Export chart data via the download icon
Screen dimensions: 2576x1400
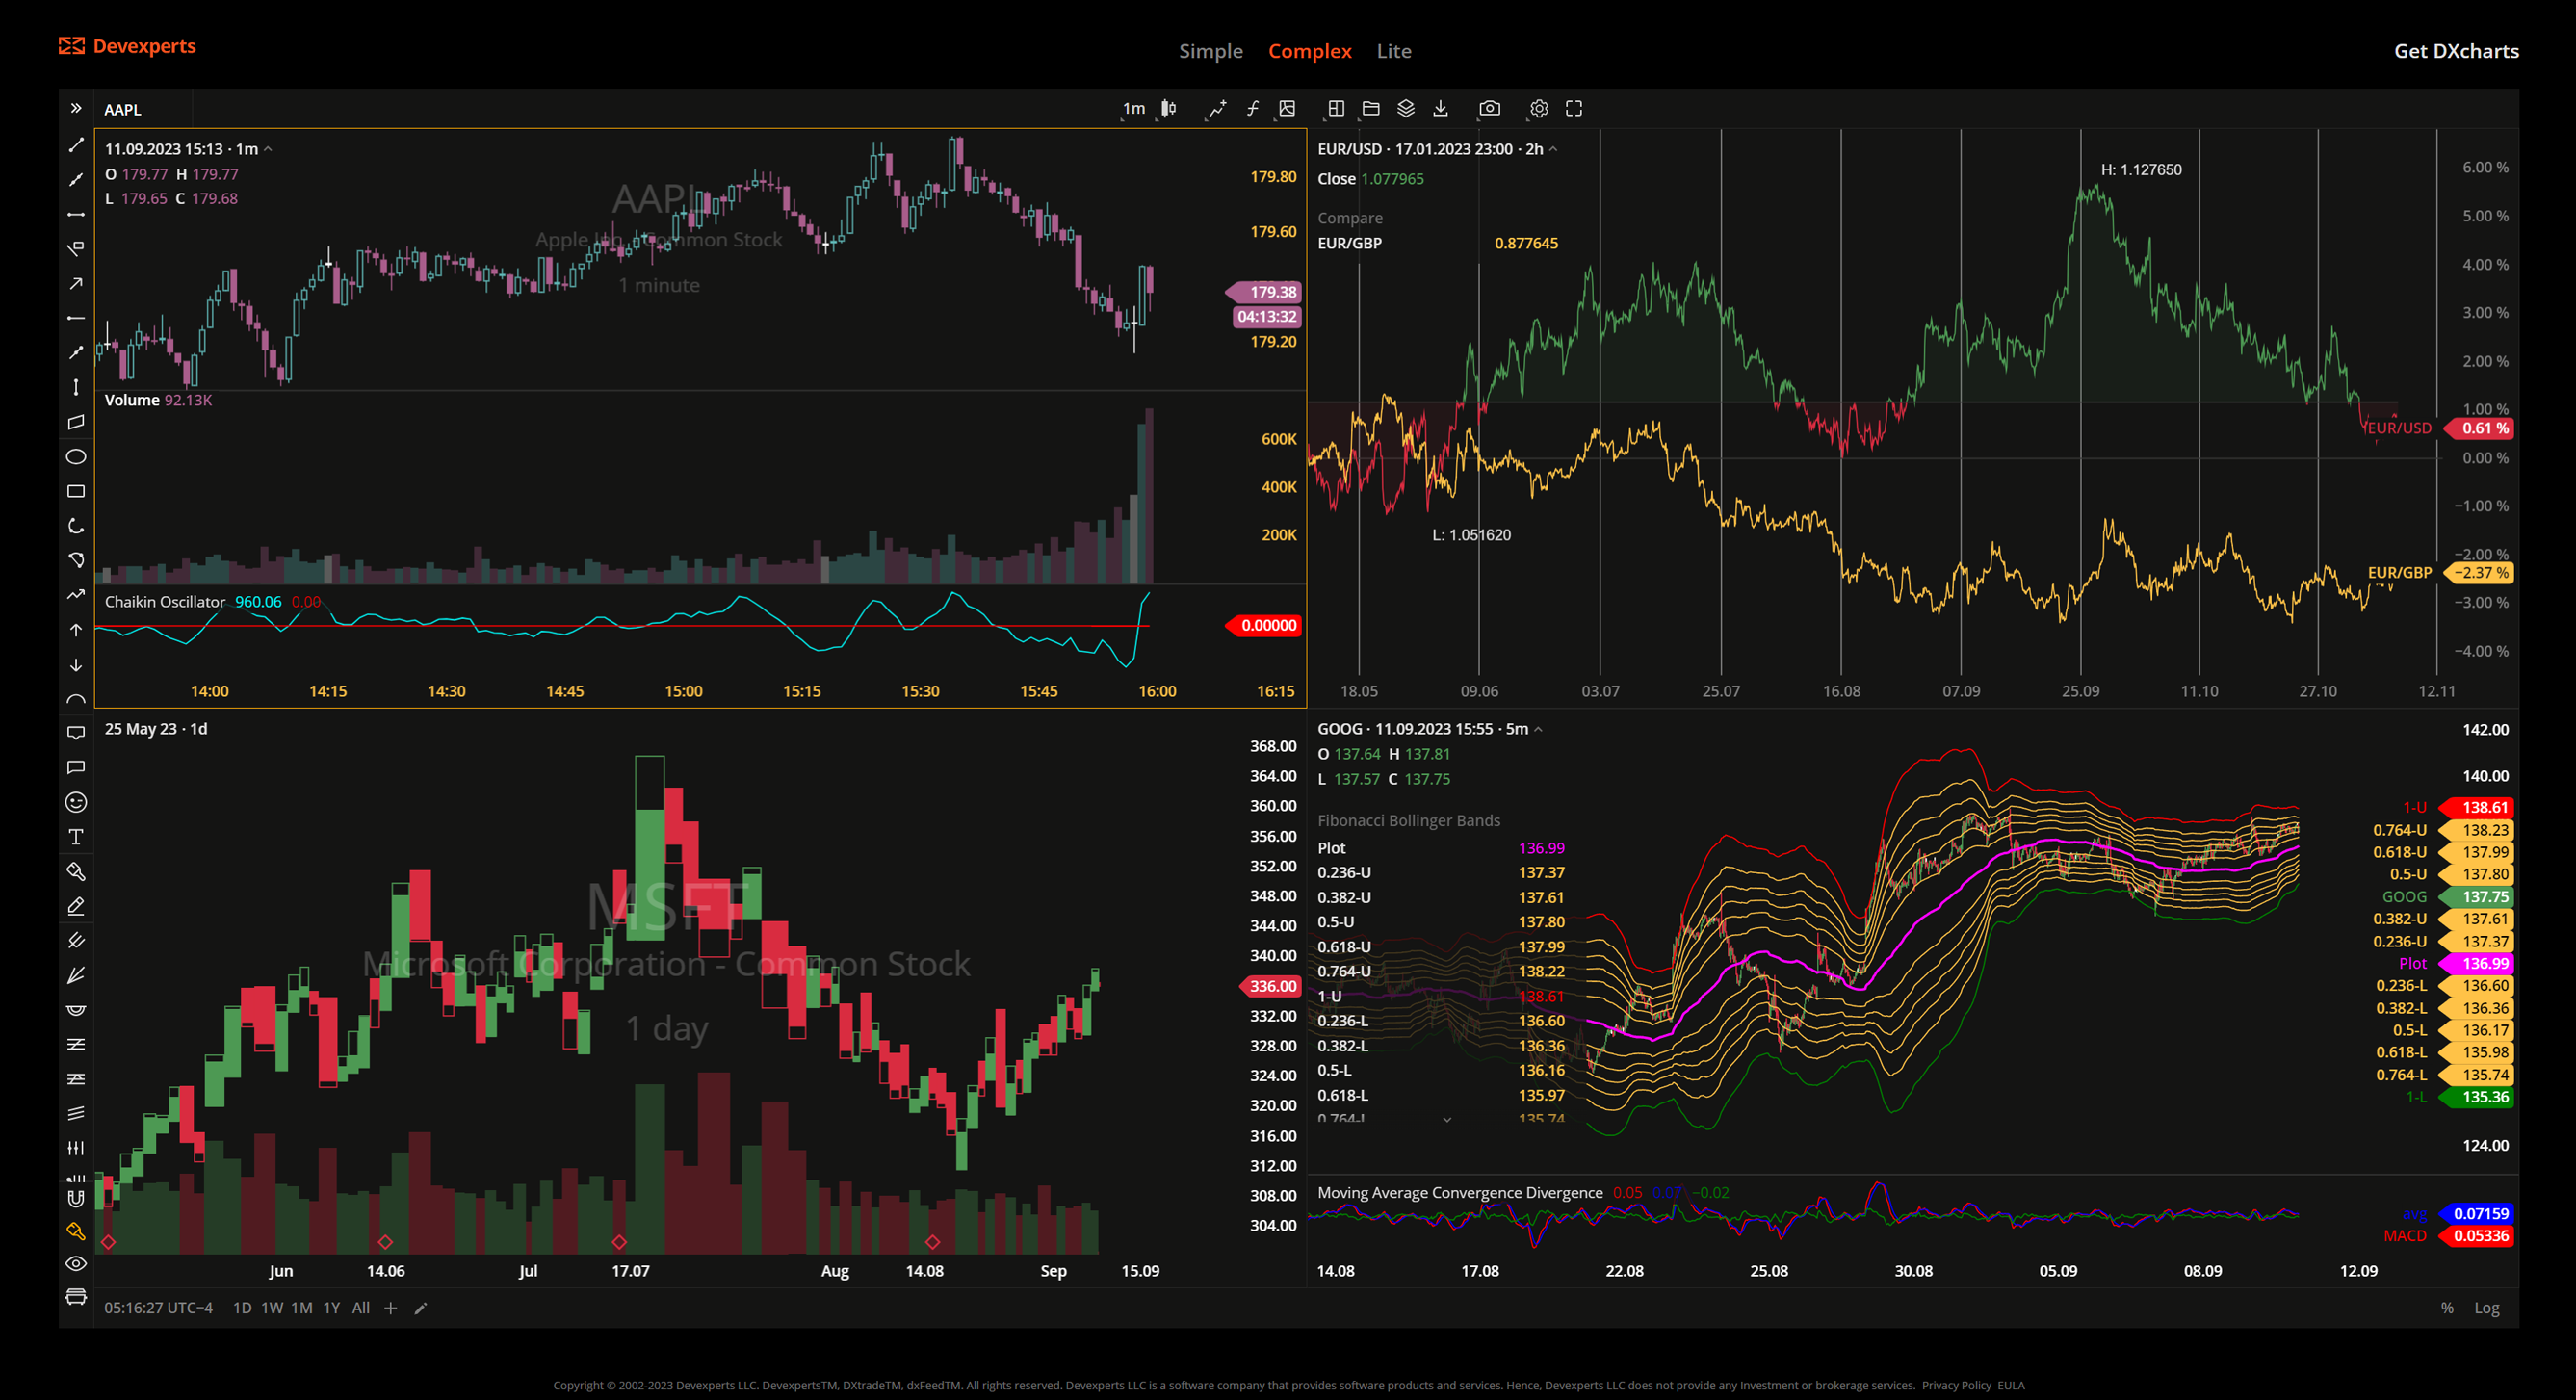[1443, 109]
